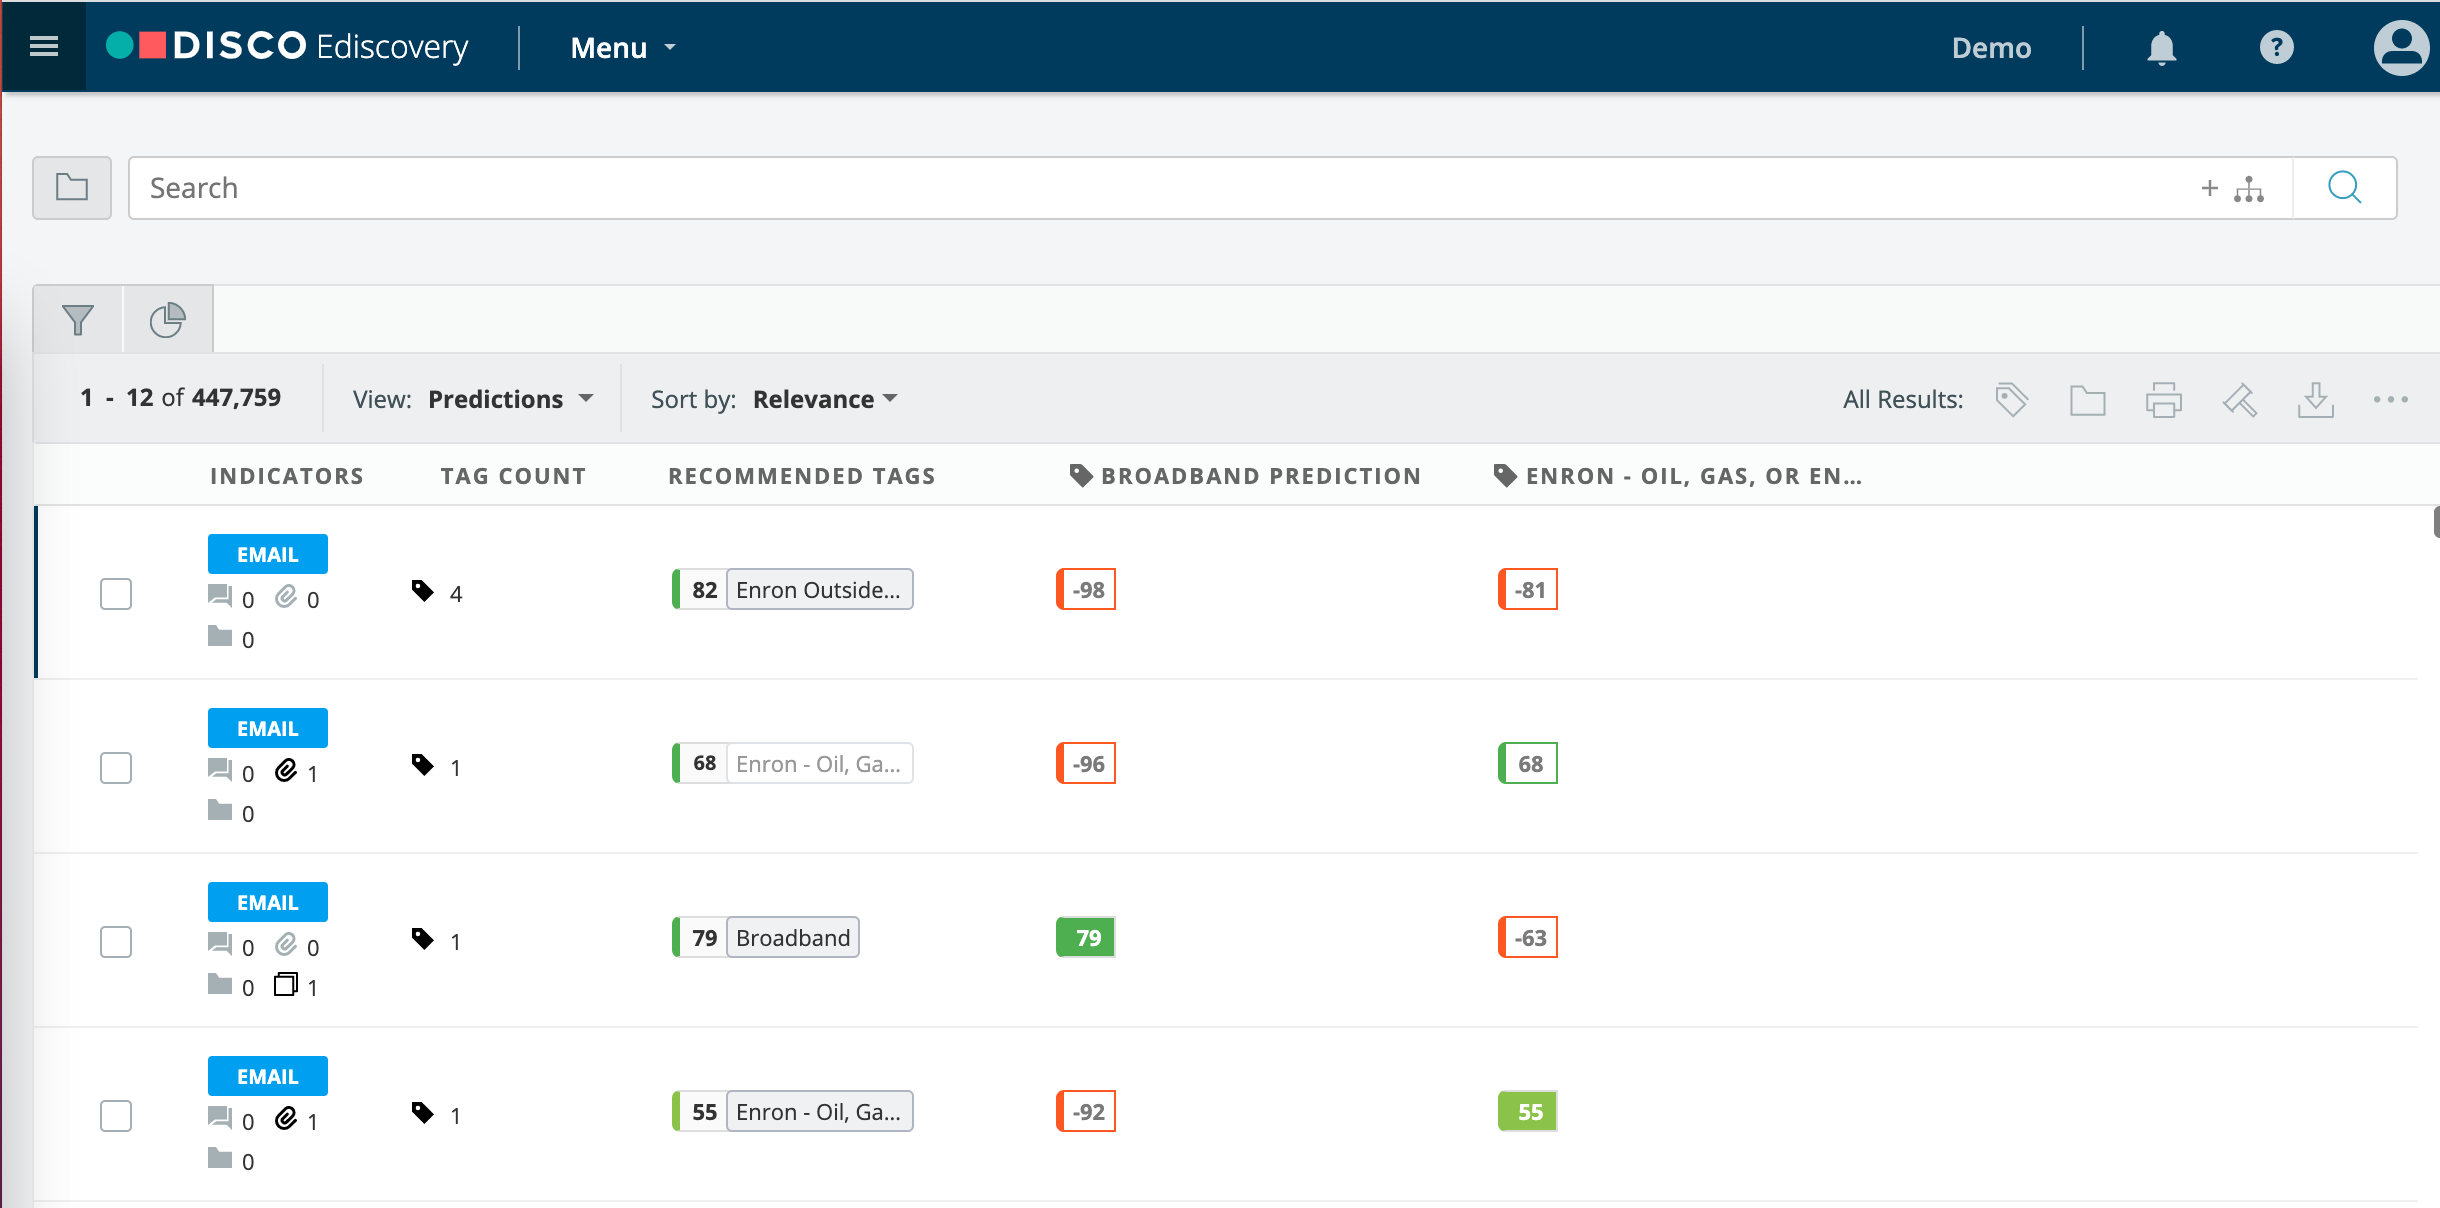
Task: Mass tag all results icon
Action: tap(2011, 399)
